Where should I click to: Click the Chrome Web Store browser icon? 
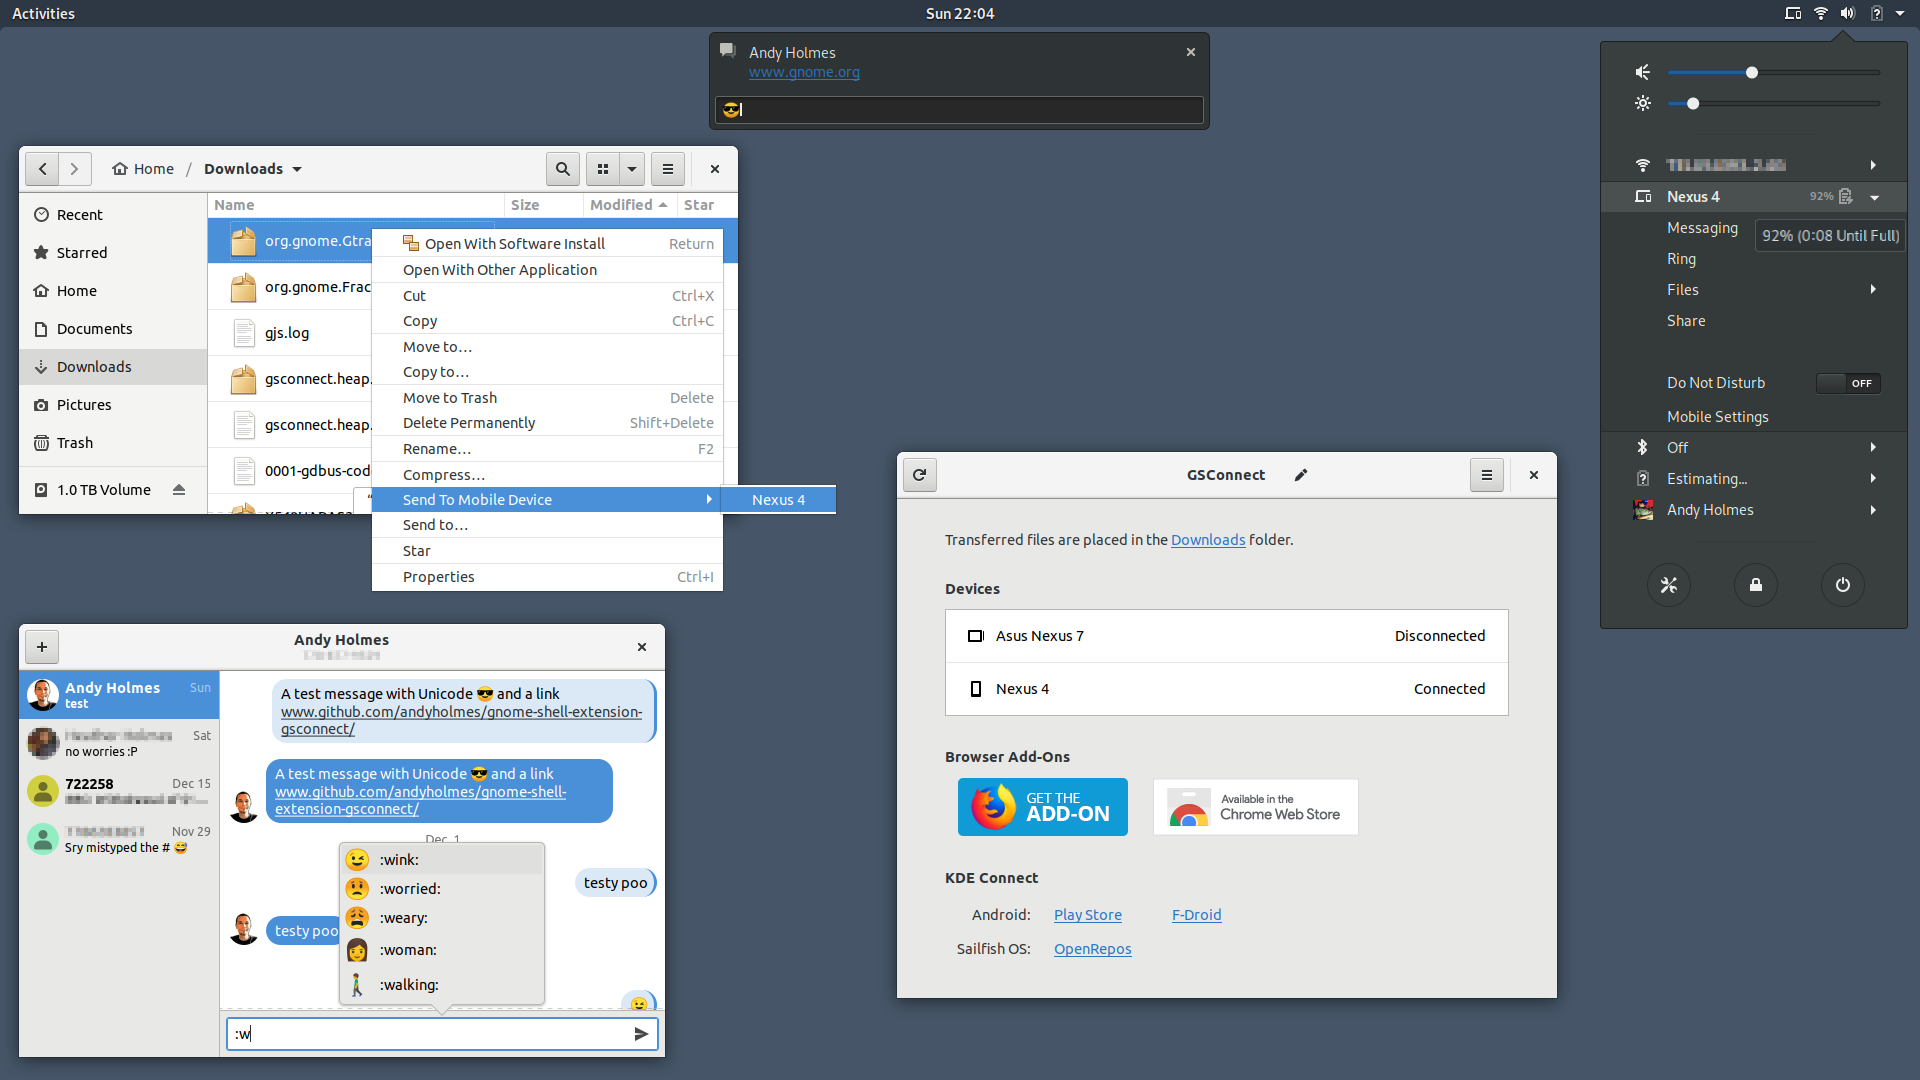click(x=1188, y=806)
